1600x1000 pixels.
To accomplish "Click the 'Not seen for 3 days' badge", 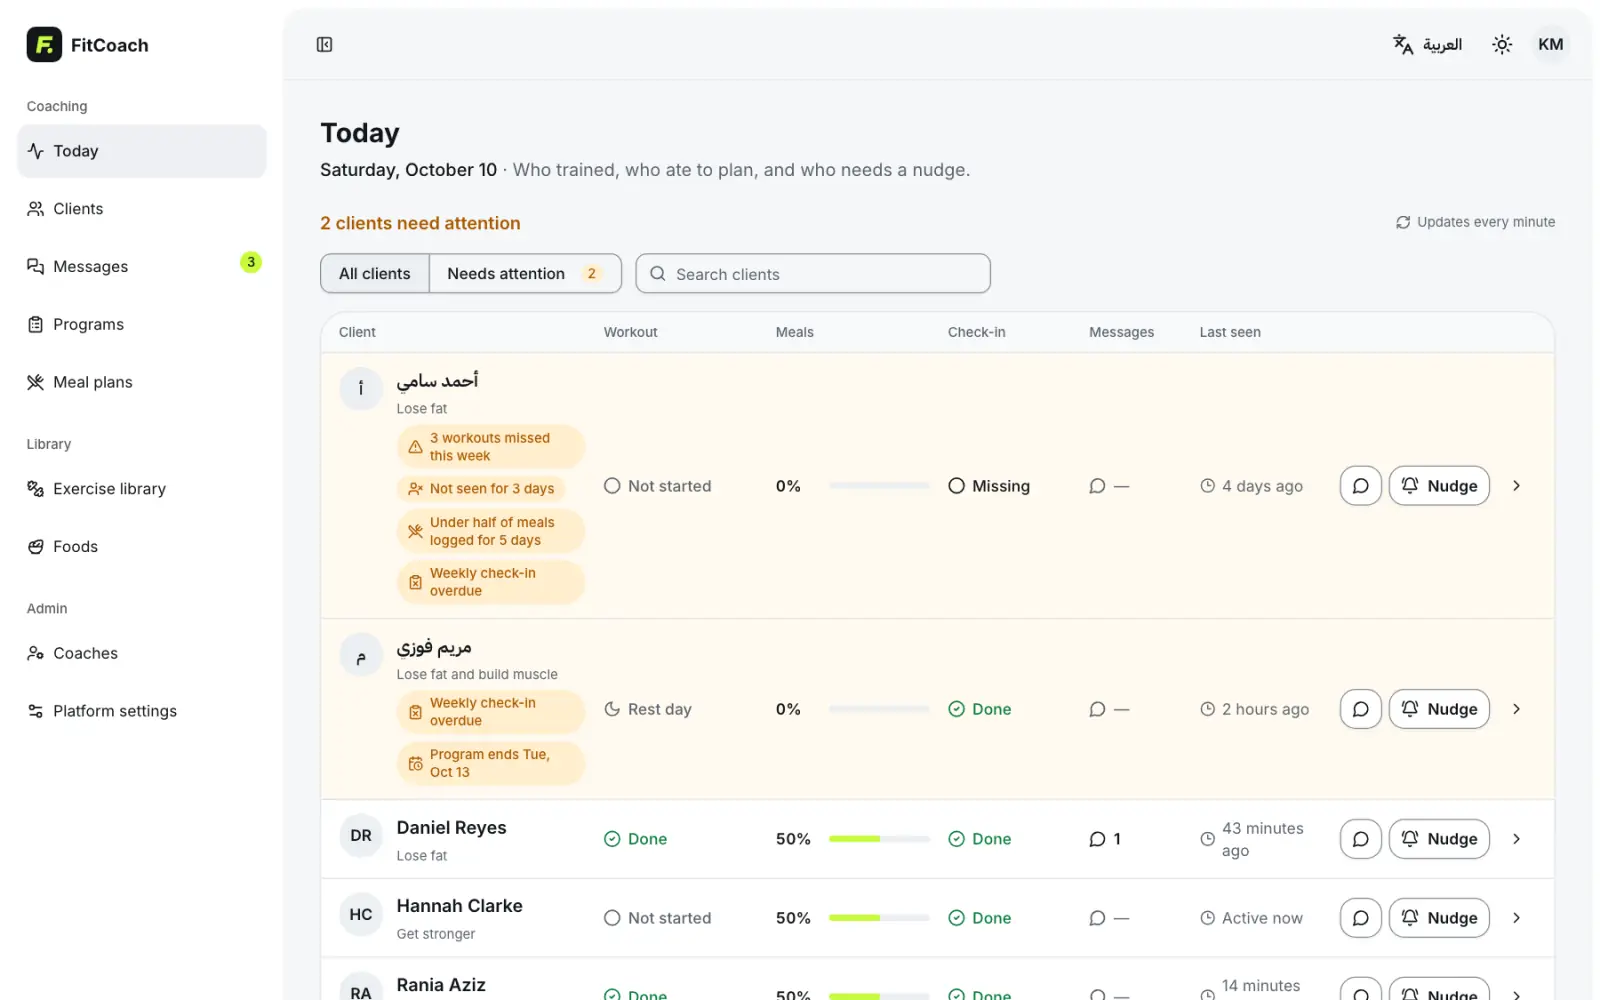I will [x=481, y=489].
